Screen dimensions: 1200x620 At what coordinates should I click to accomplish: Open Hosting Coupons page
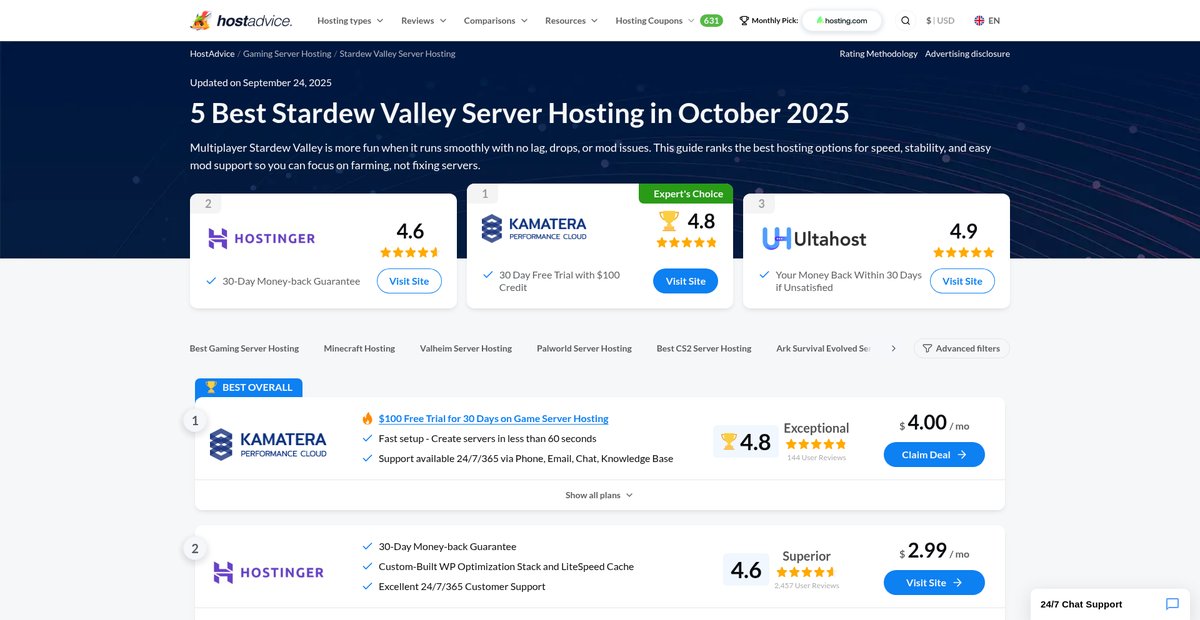pos(649,20)
